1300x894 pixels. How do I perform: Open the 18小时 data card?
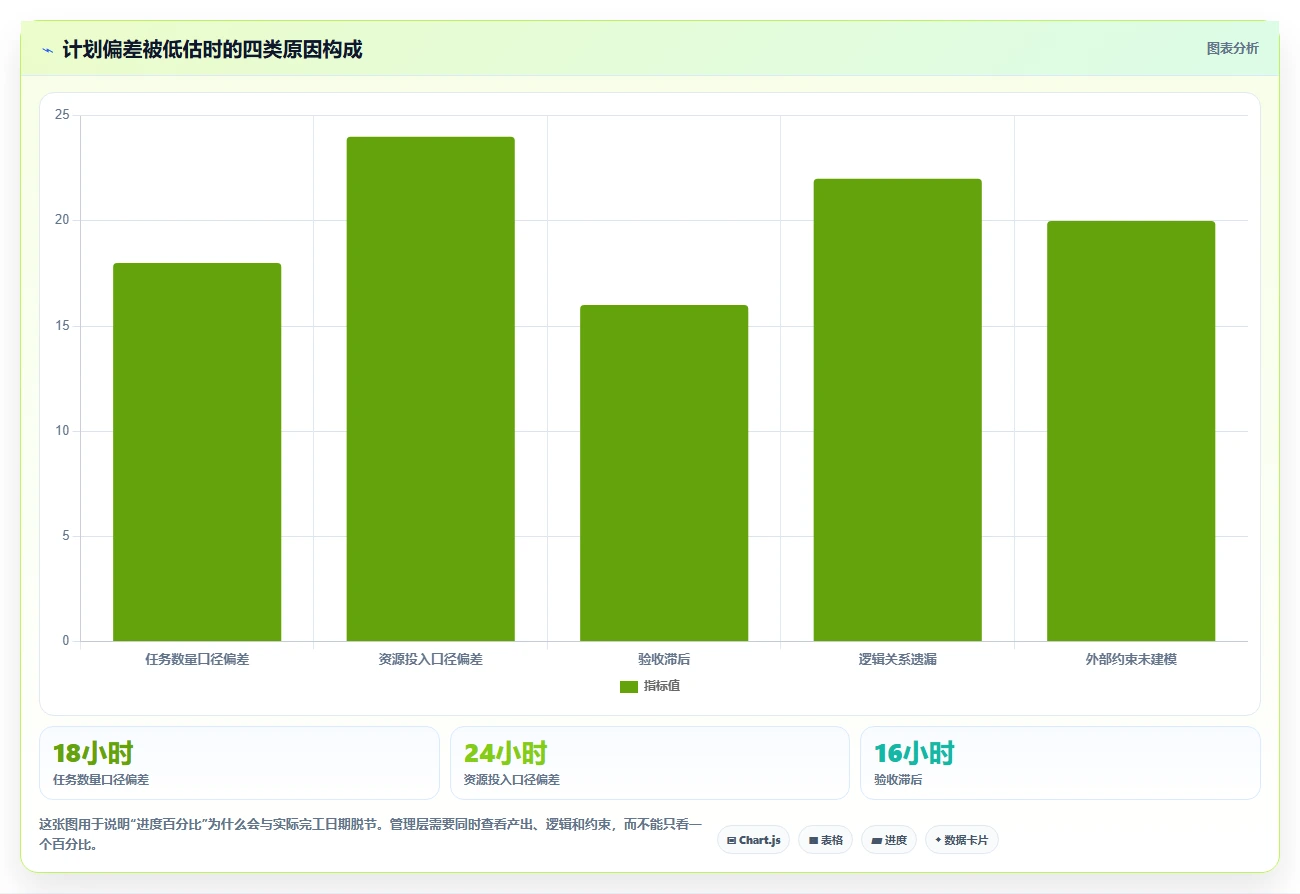click(x=239, y=763)
